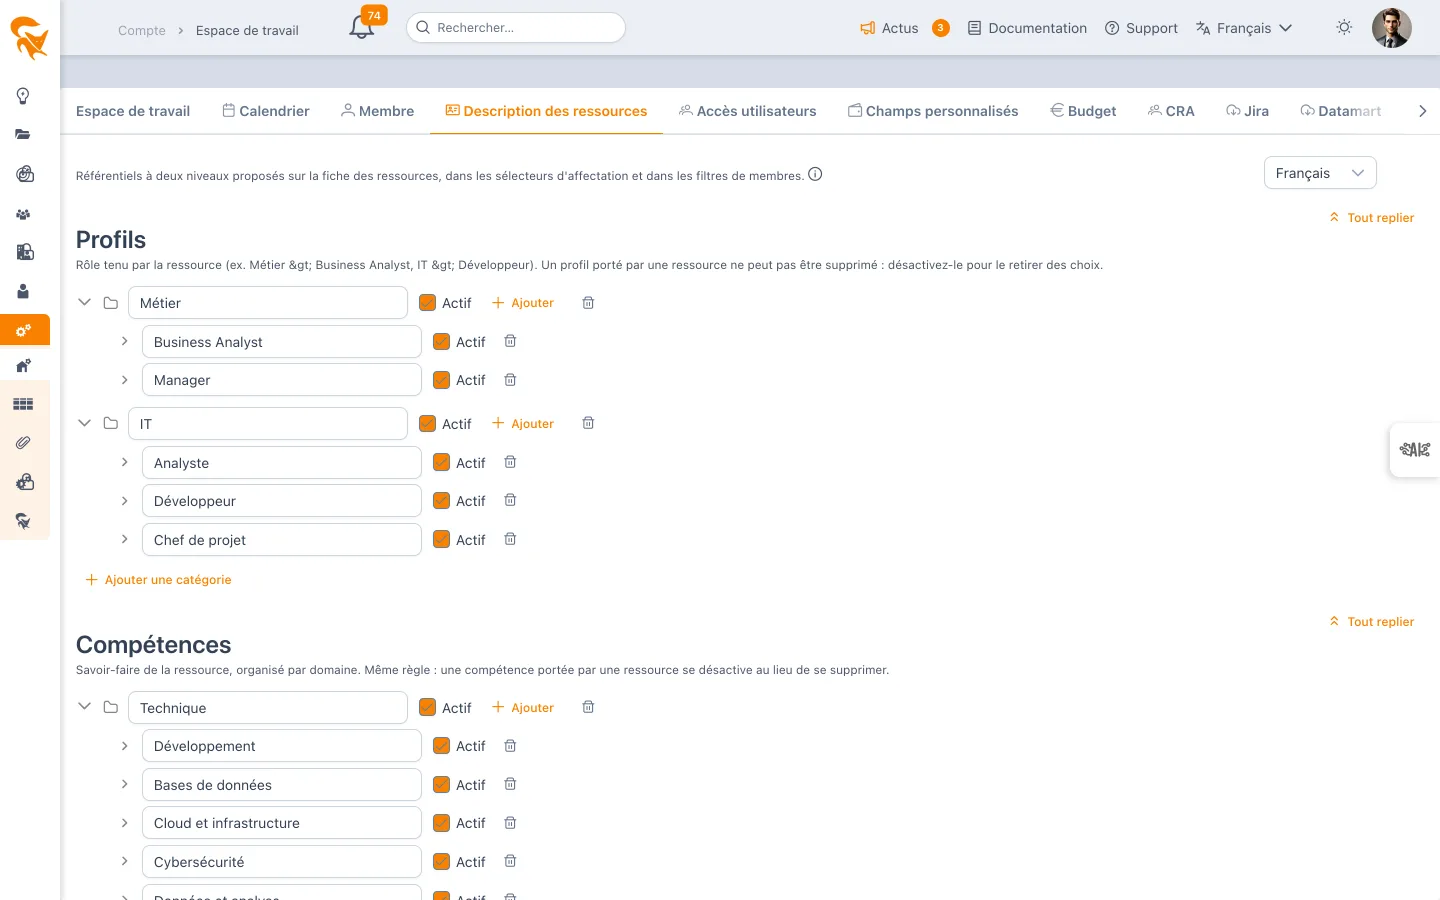The image size is (1440, 900).
Task: Uncheck the Actif checkbox for Métier
Action: [x=427, y=303]
